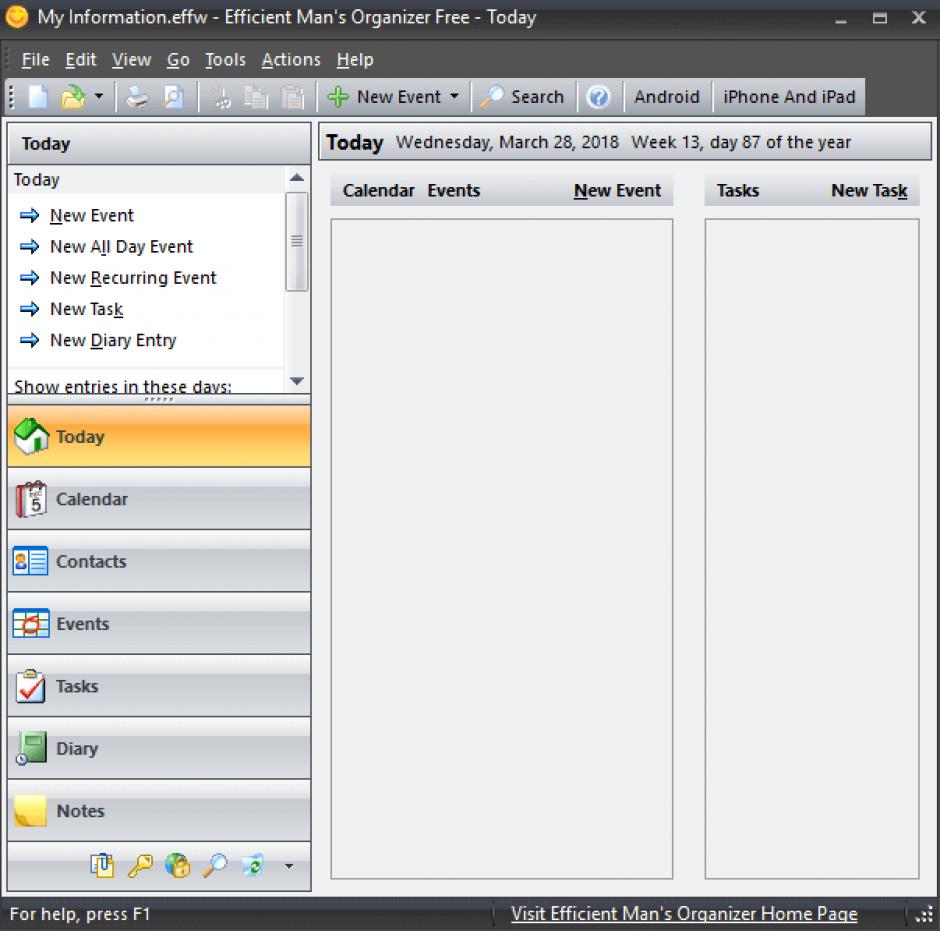
Task: Click the New Recurring Event link
Action: click(133, 278)
